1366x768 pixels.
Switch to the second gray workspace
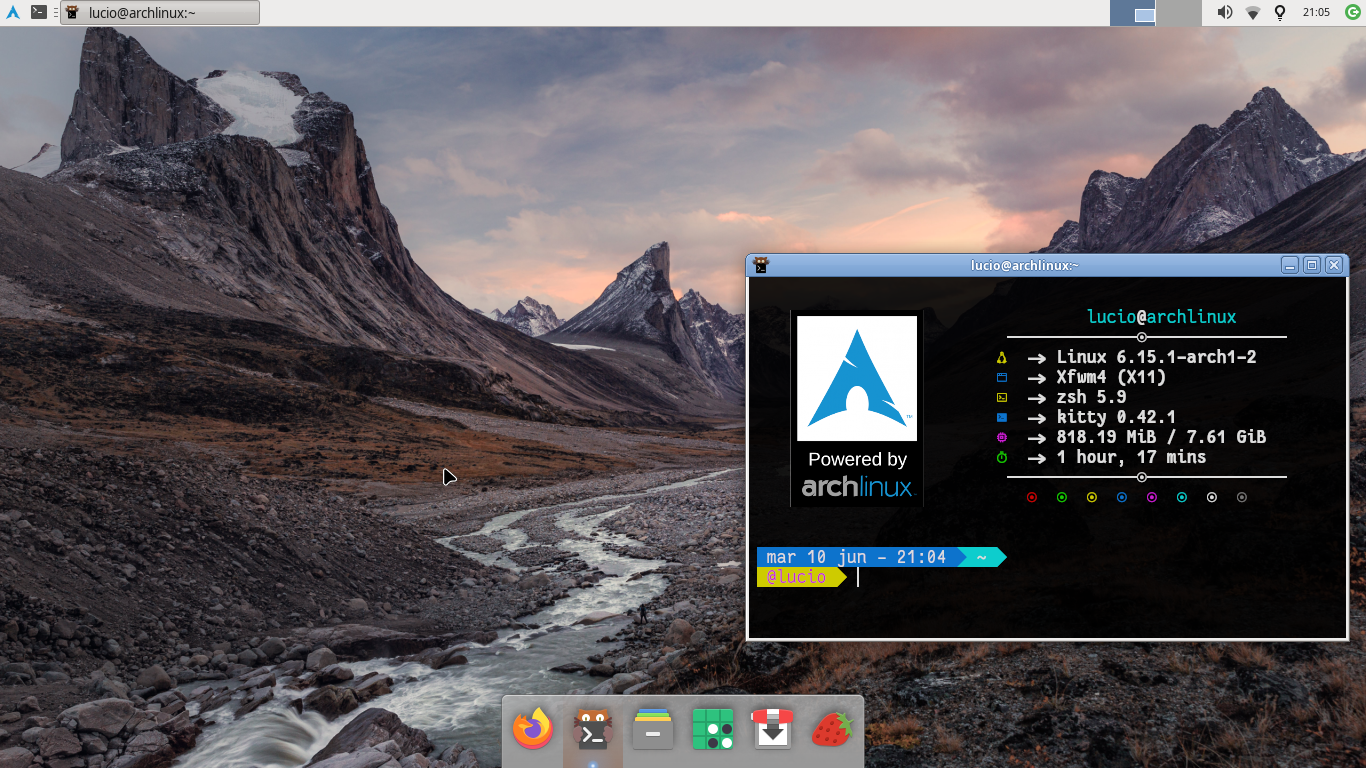pos(1177,13)
